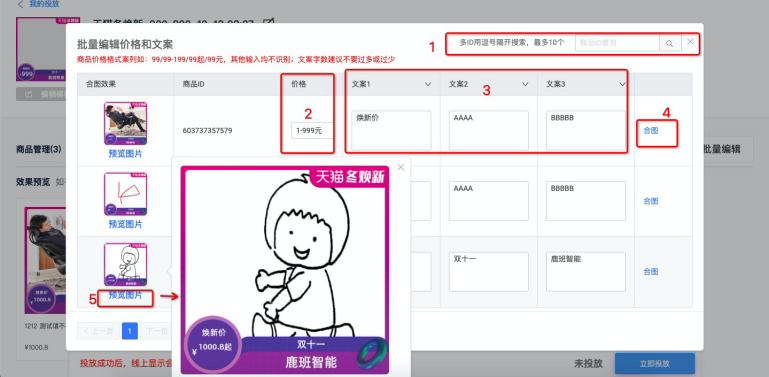769x377 pixels.
Task: Expand the 文案1 column dropdown
Action: 428,84
